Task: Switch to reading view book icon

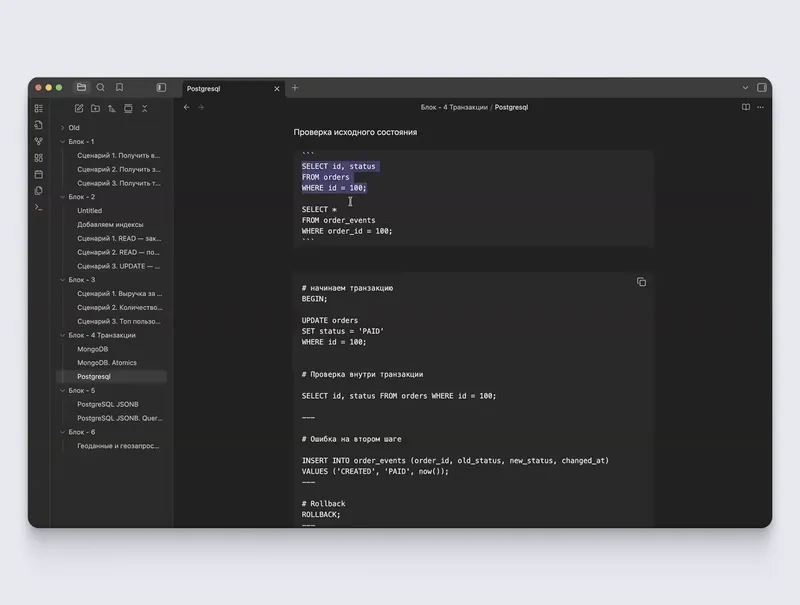Action: point(746,107)
